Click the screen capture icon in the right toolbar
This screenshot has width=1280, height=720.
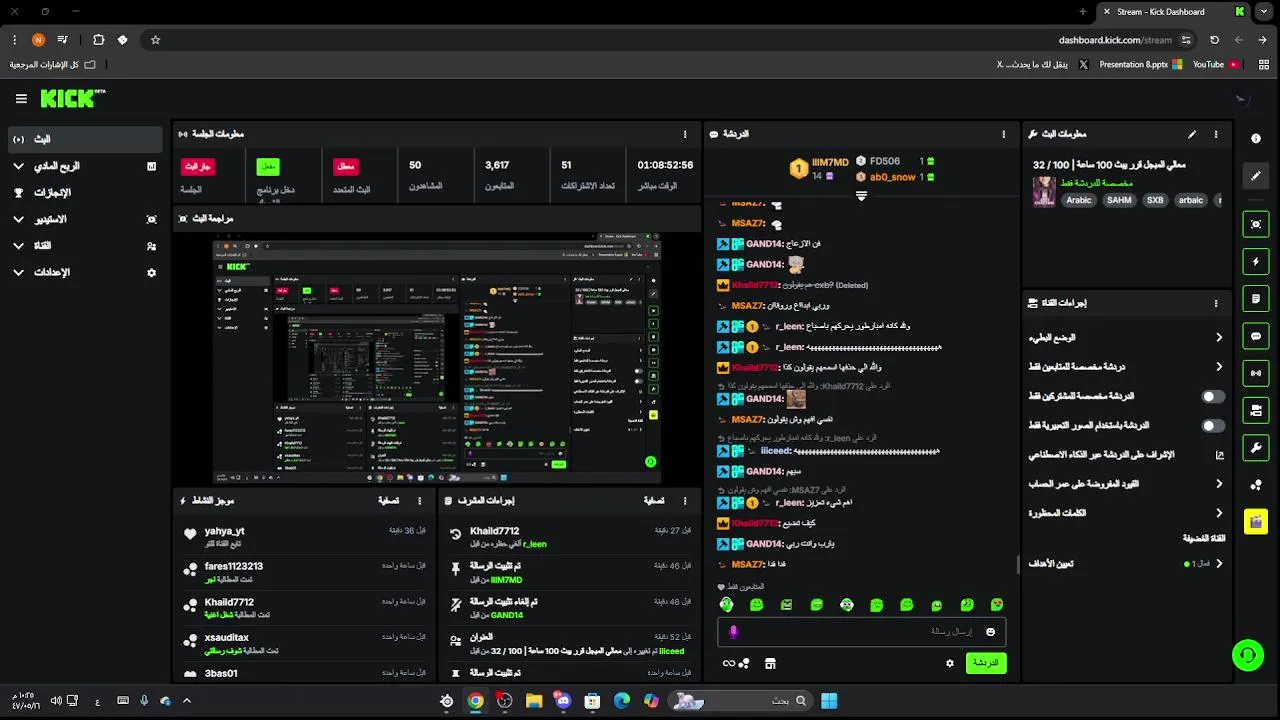(x=1256, y=224)
